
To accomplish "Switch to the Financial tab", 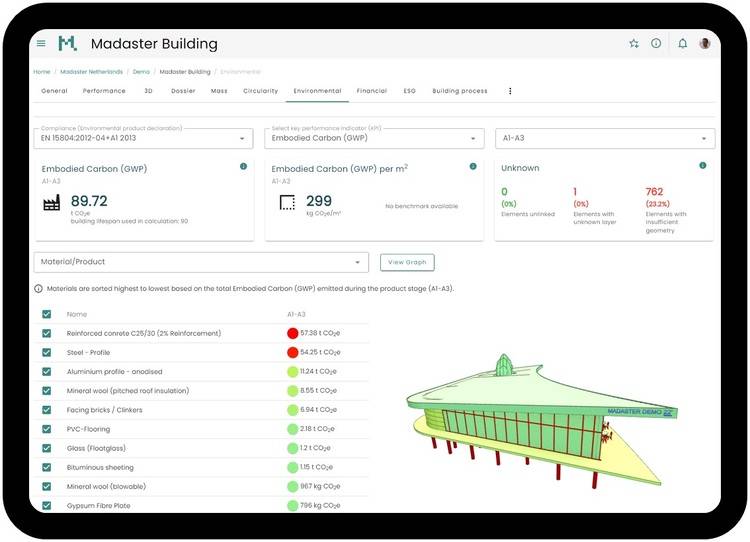I will tap(371, 91).
